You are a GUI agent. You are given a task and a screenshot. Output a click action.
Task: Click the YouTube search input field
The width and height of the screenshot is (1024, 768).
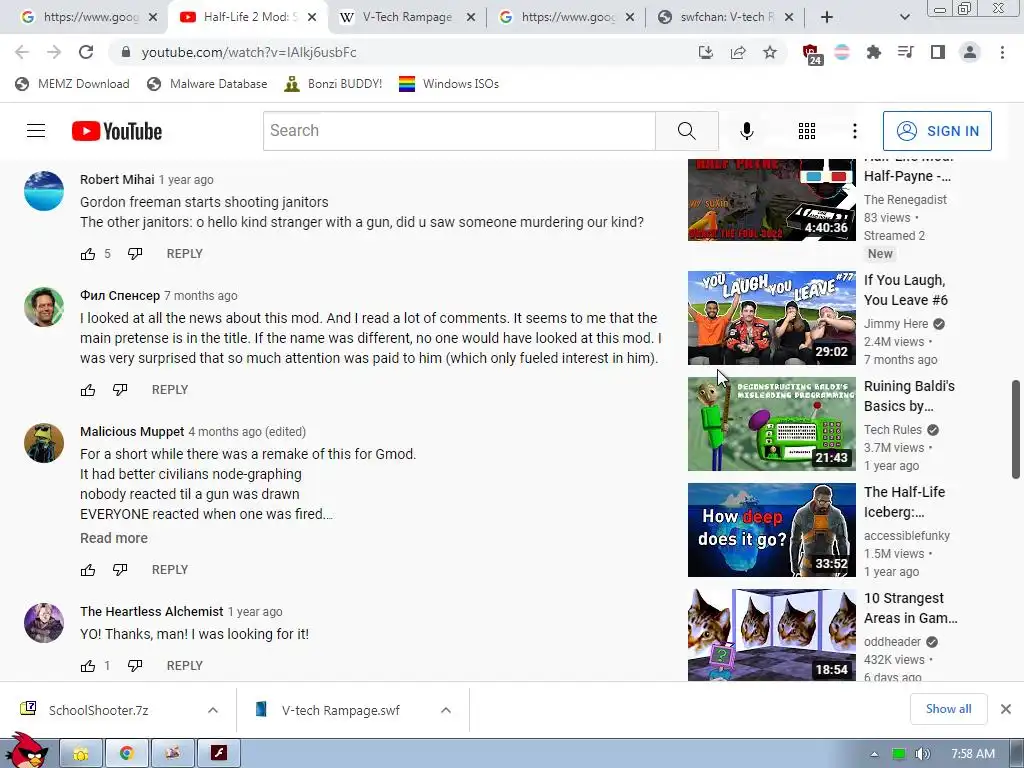[x=459, y=131]
